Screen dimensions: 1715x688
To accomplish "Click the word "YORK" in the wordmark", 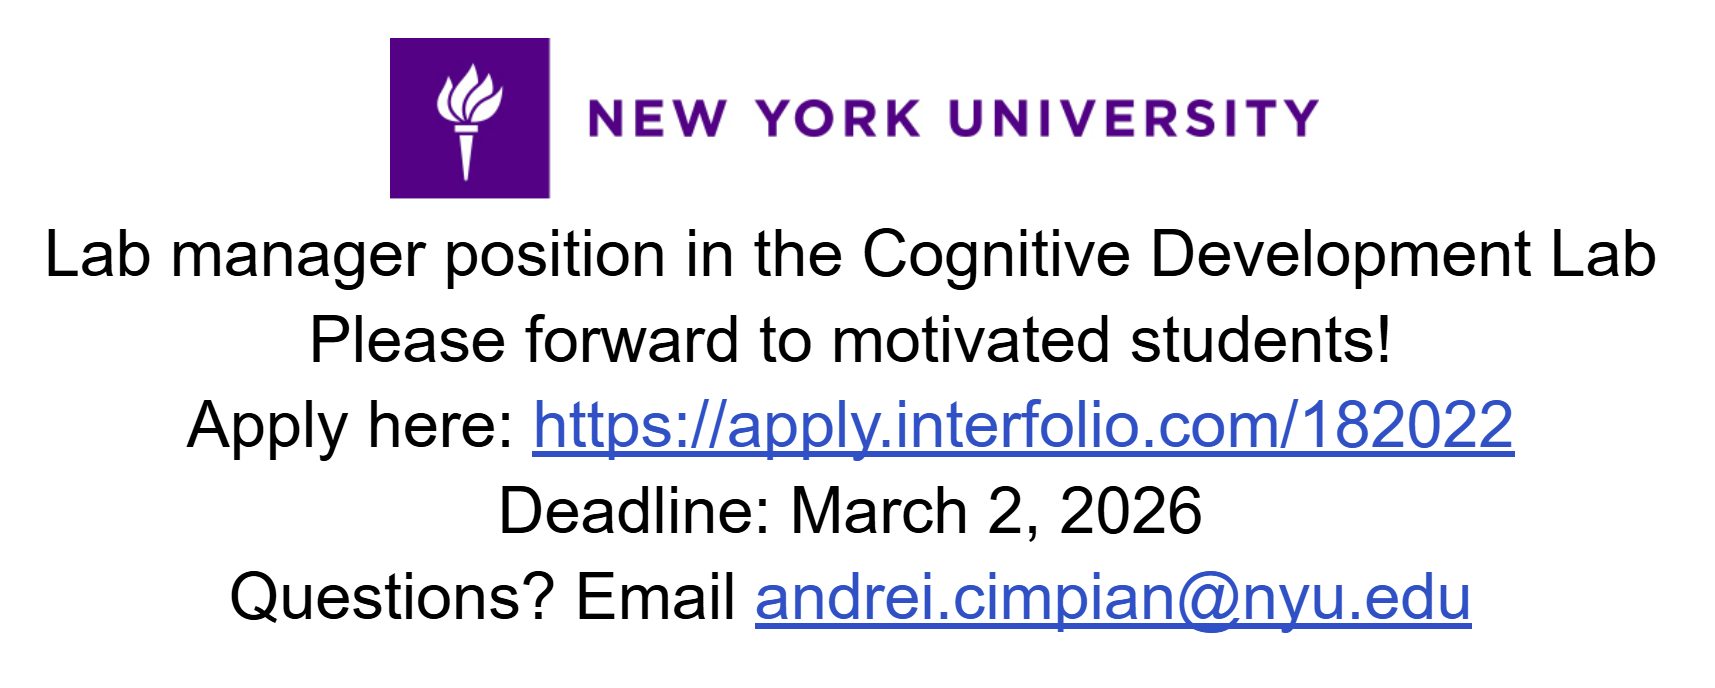I will click(837, 118).
